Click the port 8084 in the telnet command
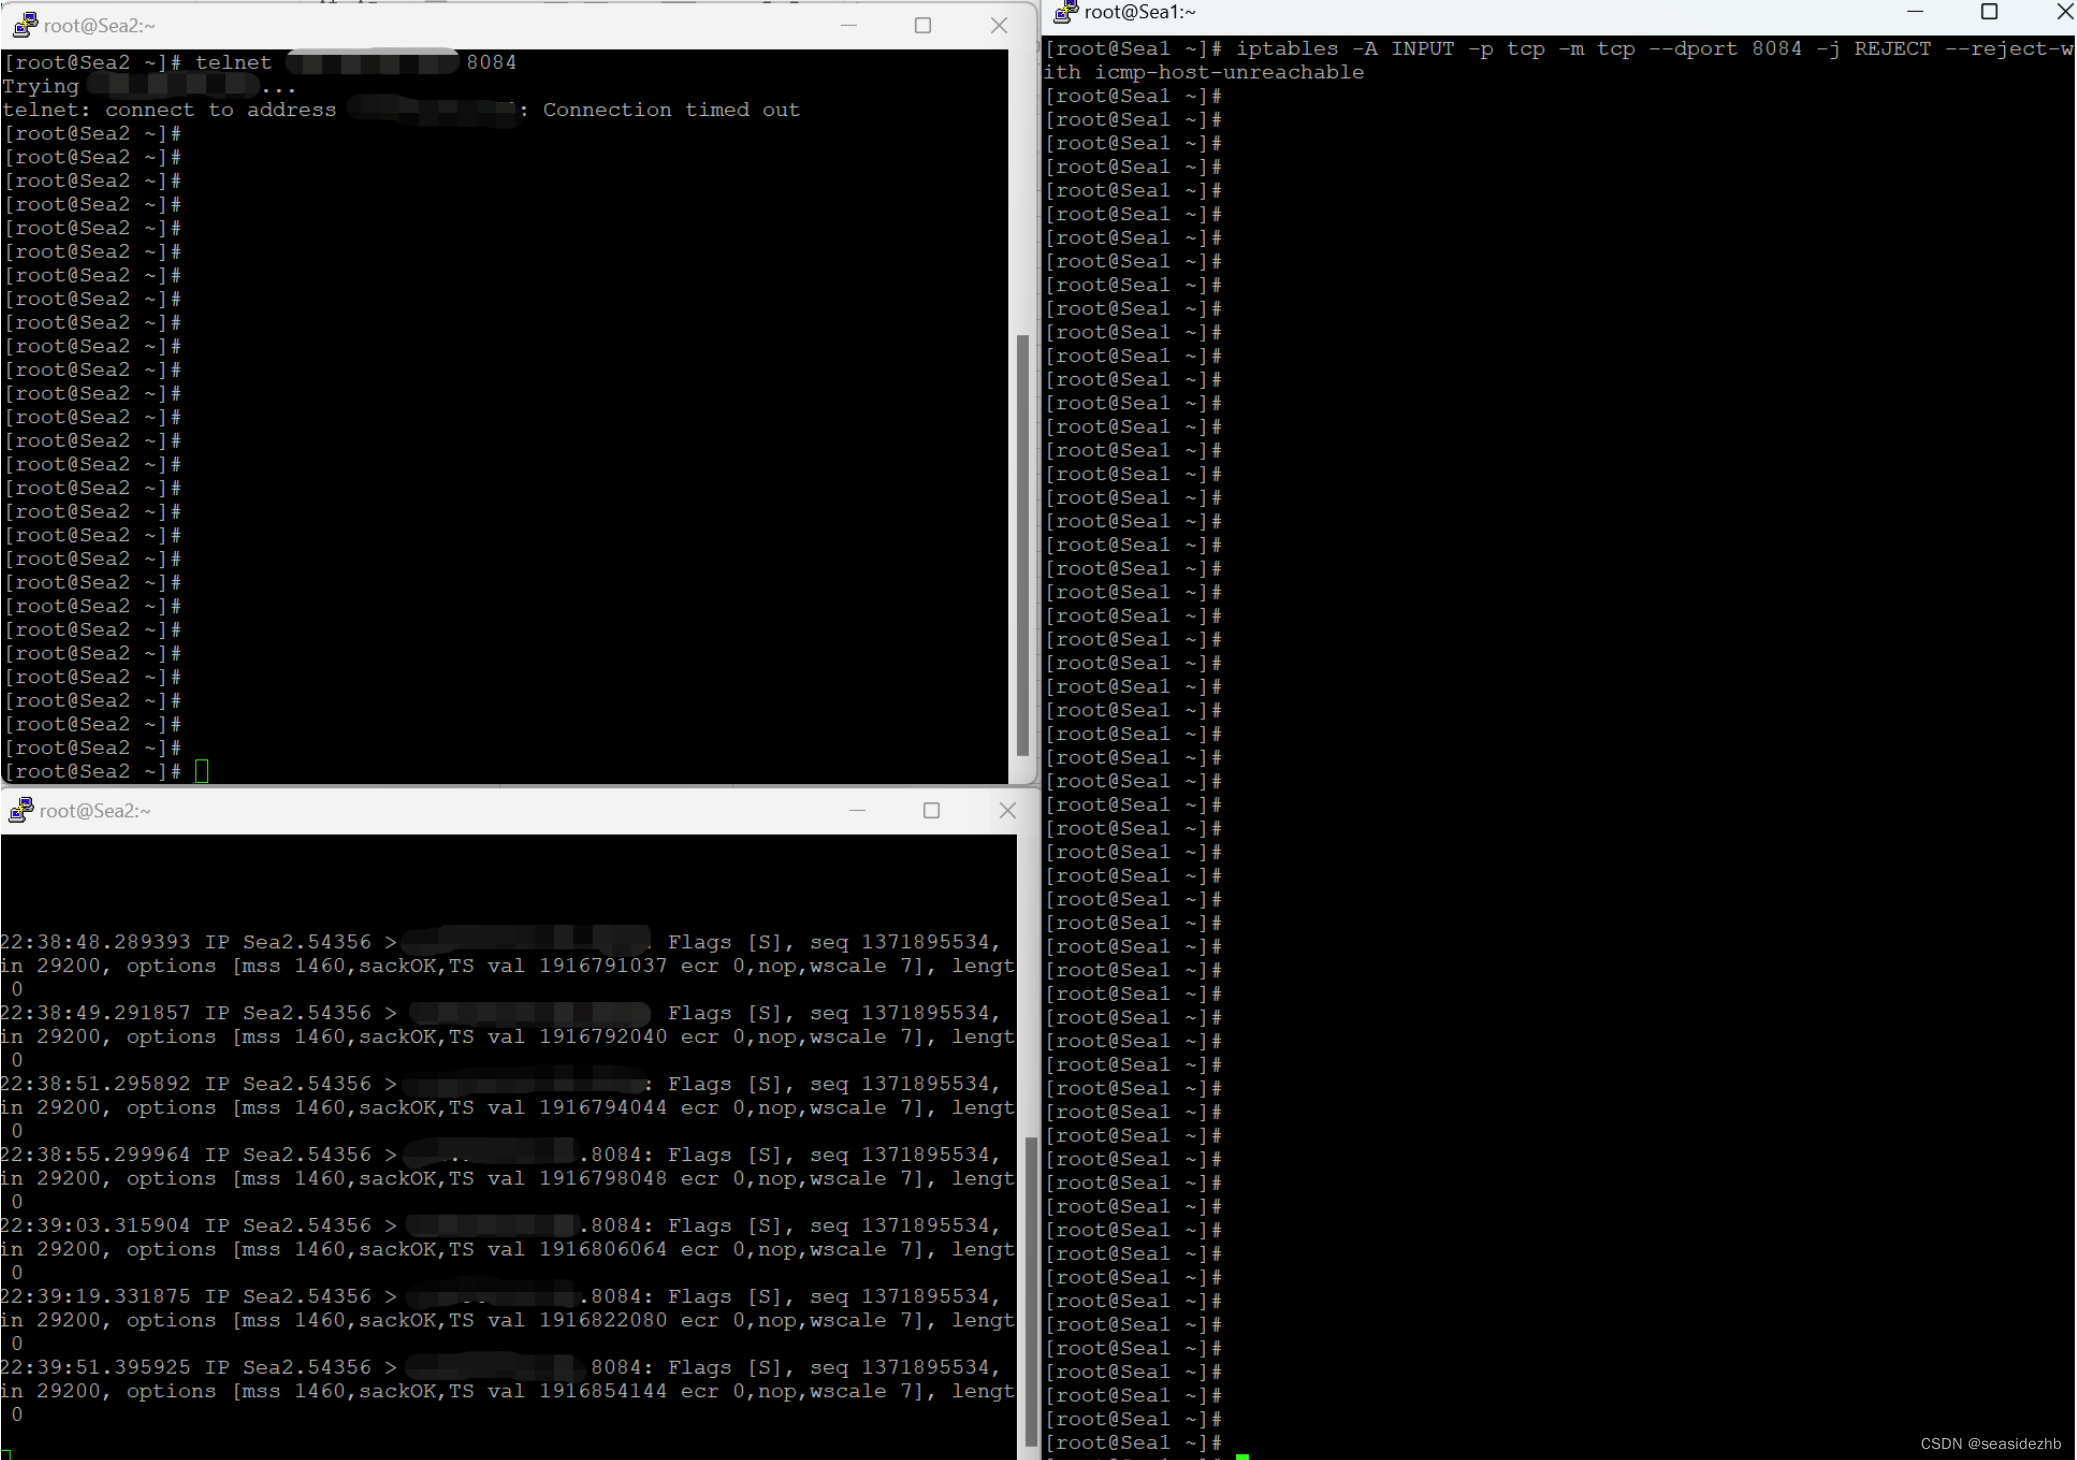This screenshot has width=2077, height=1460. [x=491, y=62]
